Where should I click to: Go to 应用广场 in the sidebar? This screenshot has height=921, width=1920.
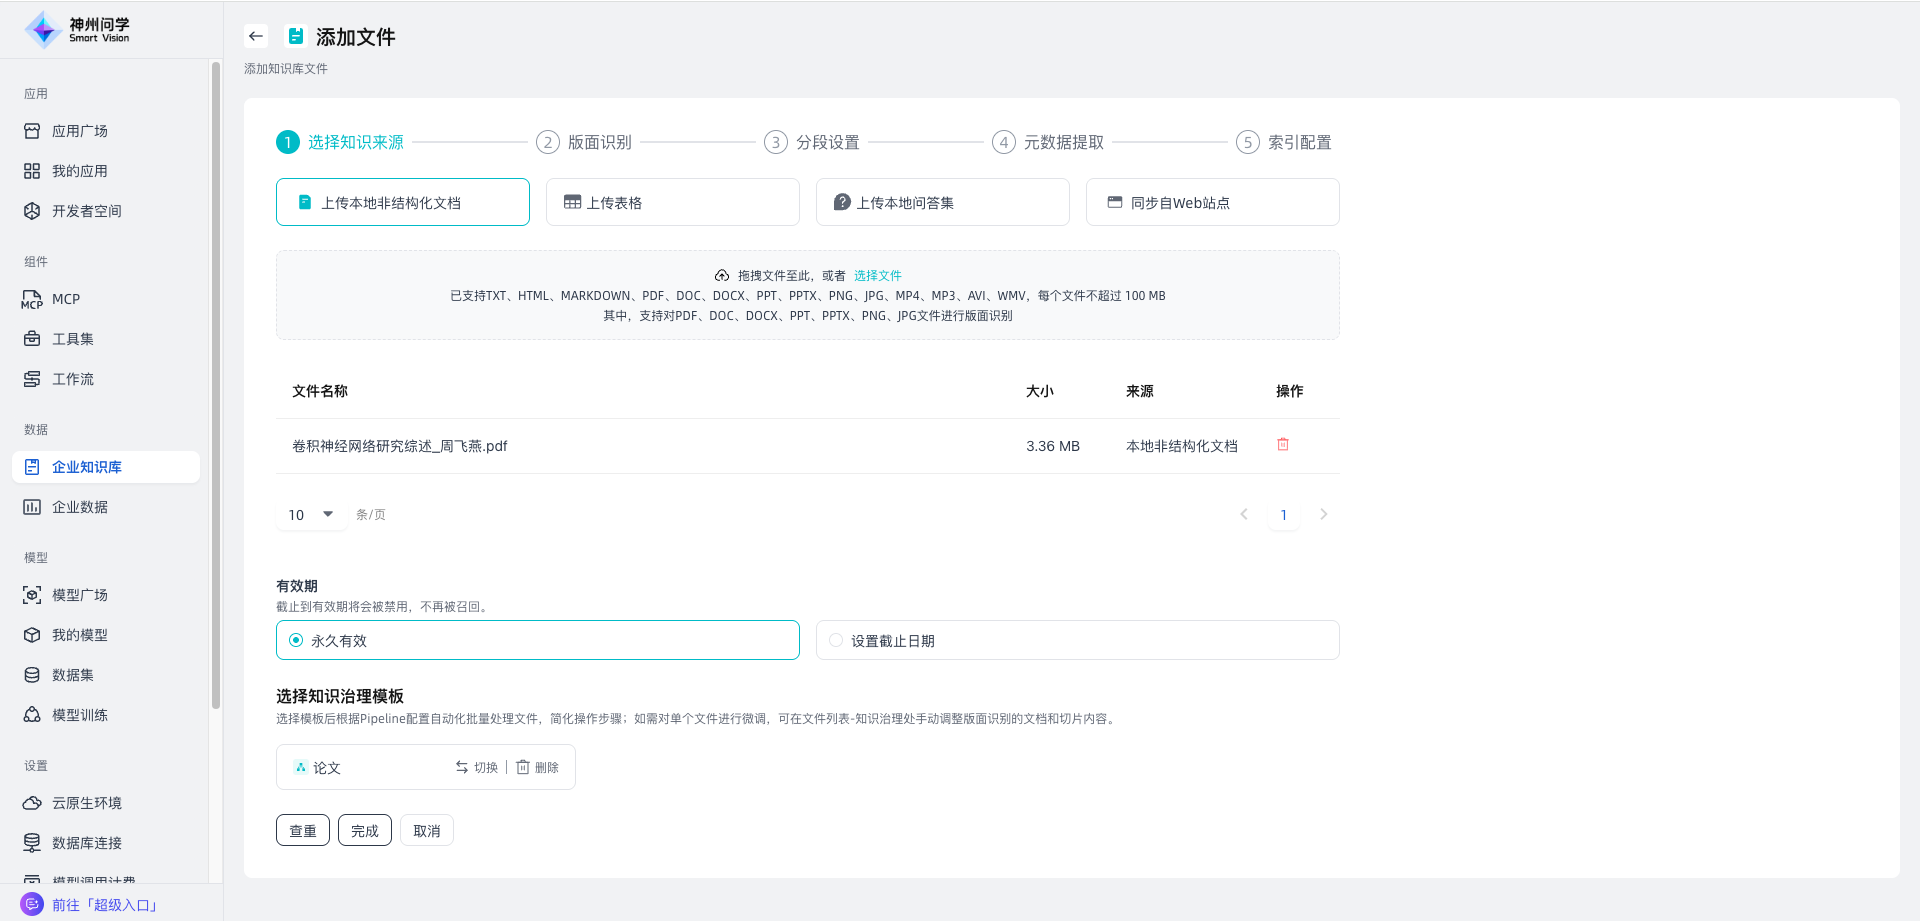click(79, 131)
